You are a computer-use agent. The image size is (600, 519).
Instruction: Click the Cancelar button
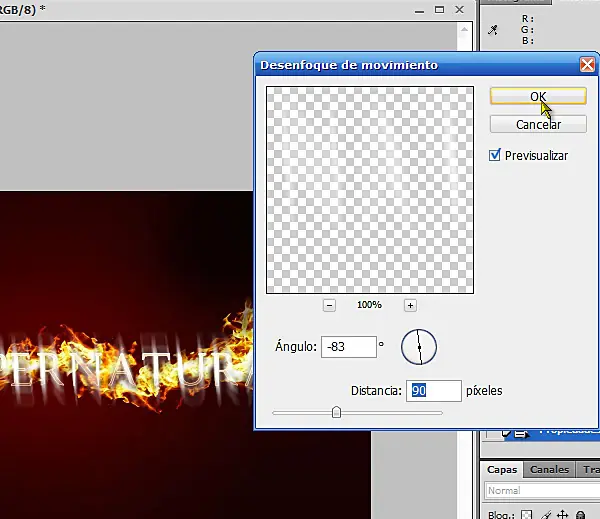[538, 124]
